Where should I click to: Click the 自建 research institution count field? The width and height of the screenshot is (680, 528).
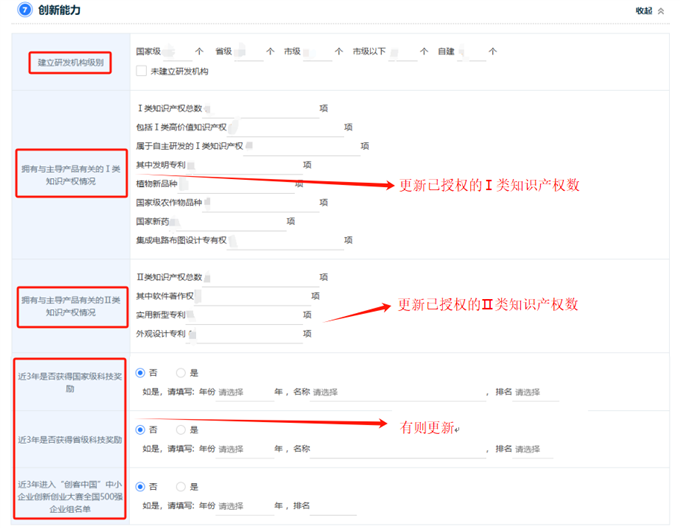471,51
